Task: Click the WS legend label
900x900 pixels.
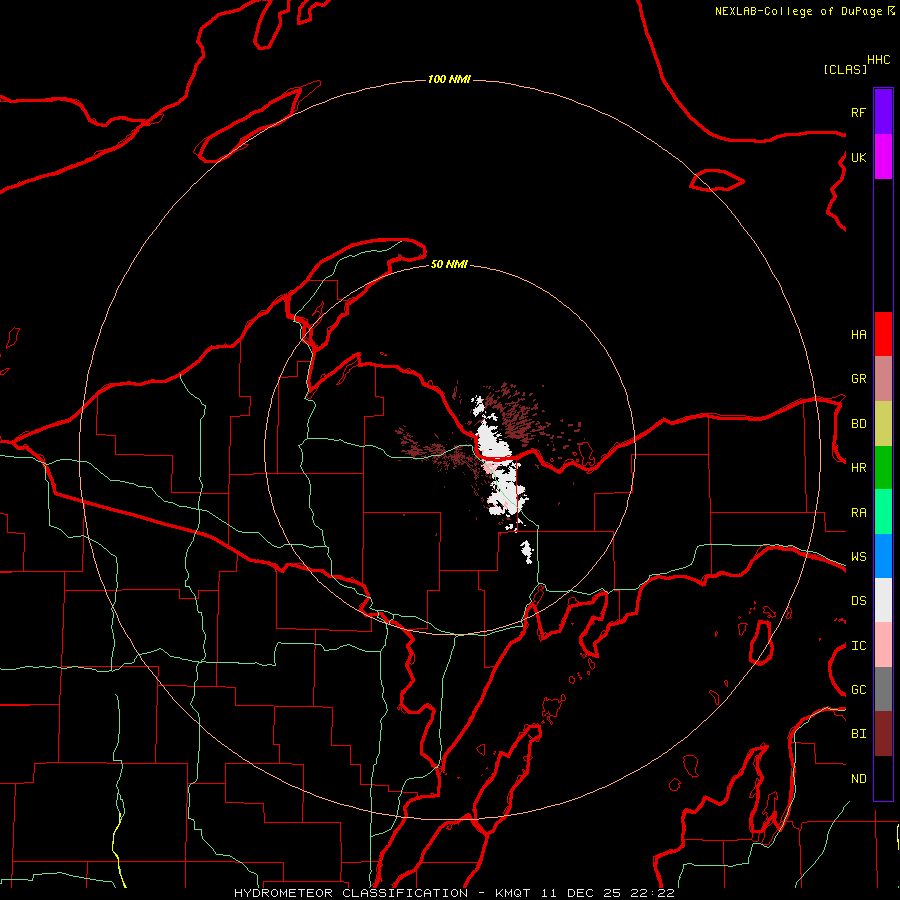Action: pos(858,557)
